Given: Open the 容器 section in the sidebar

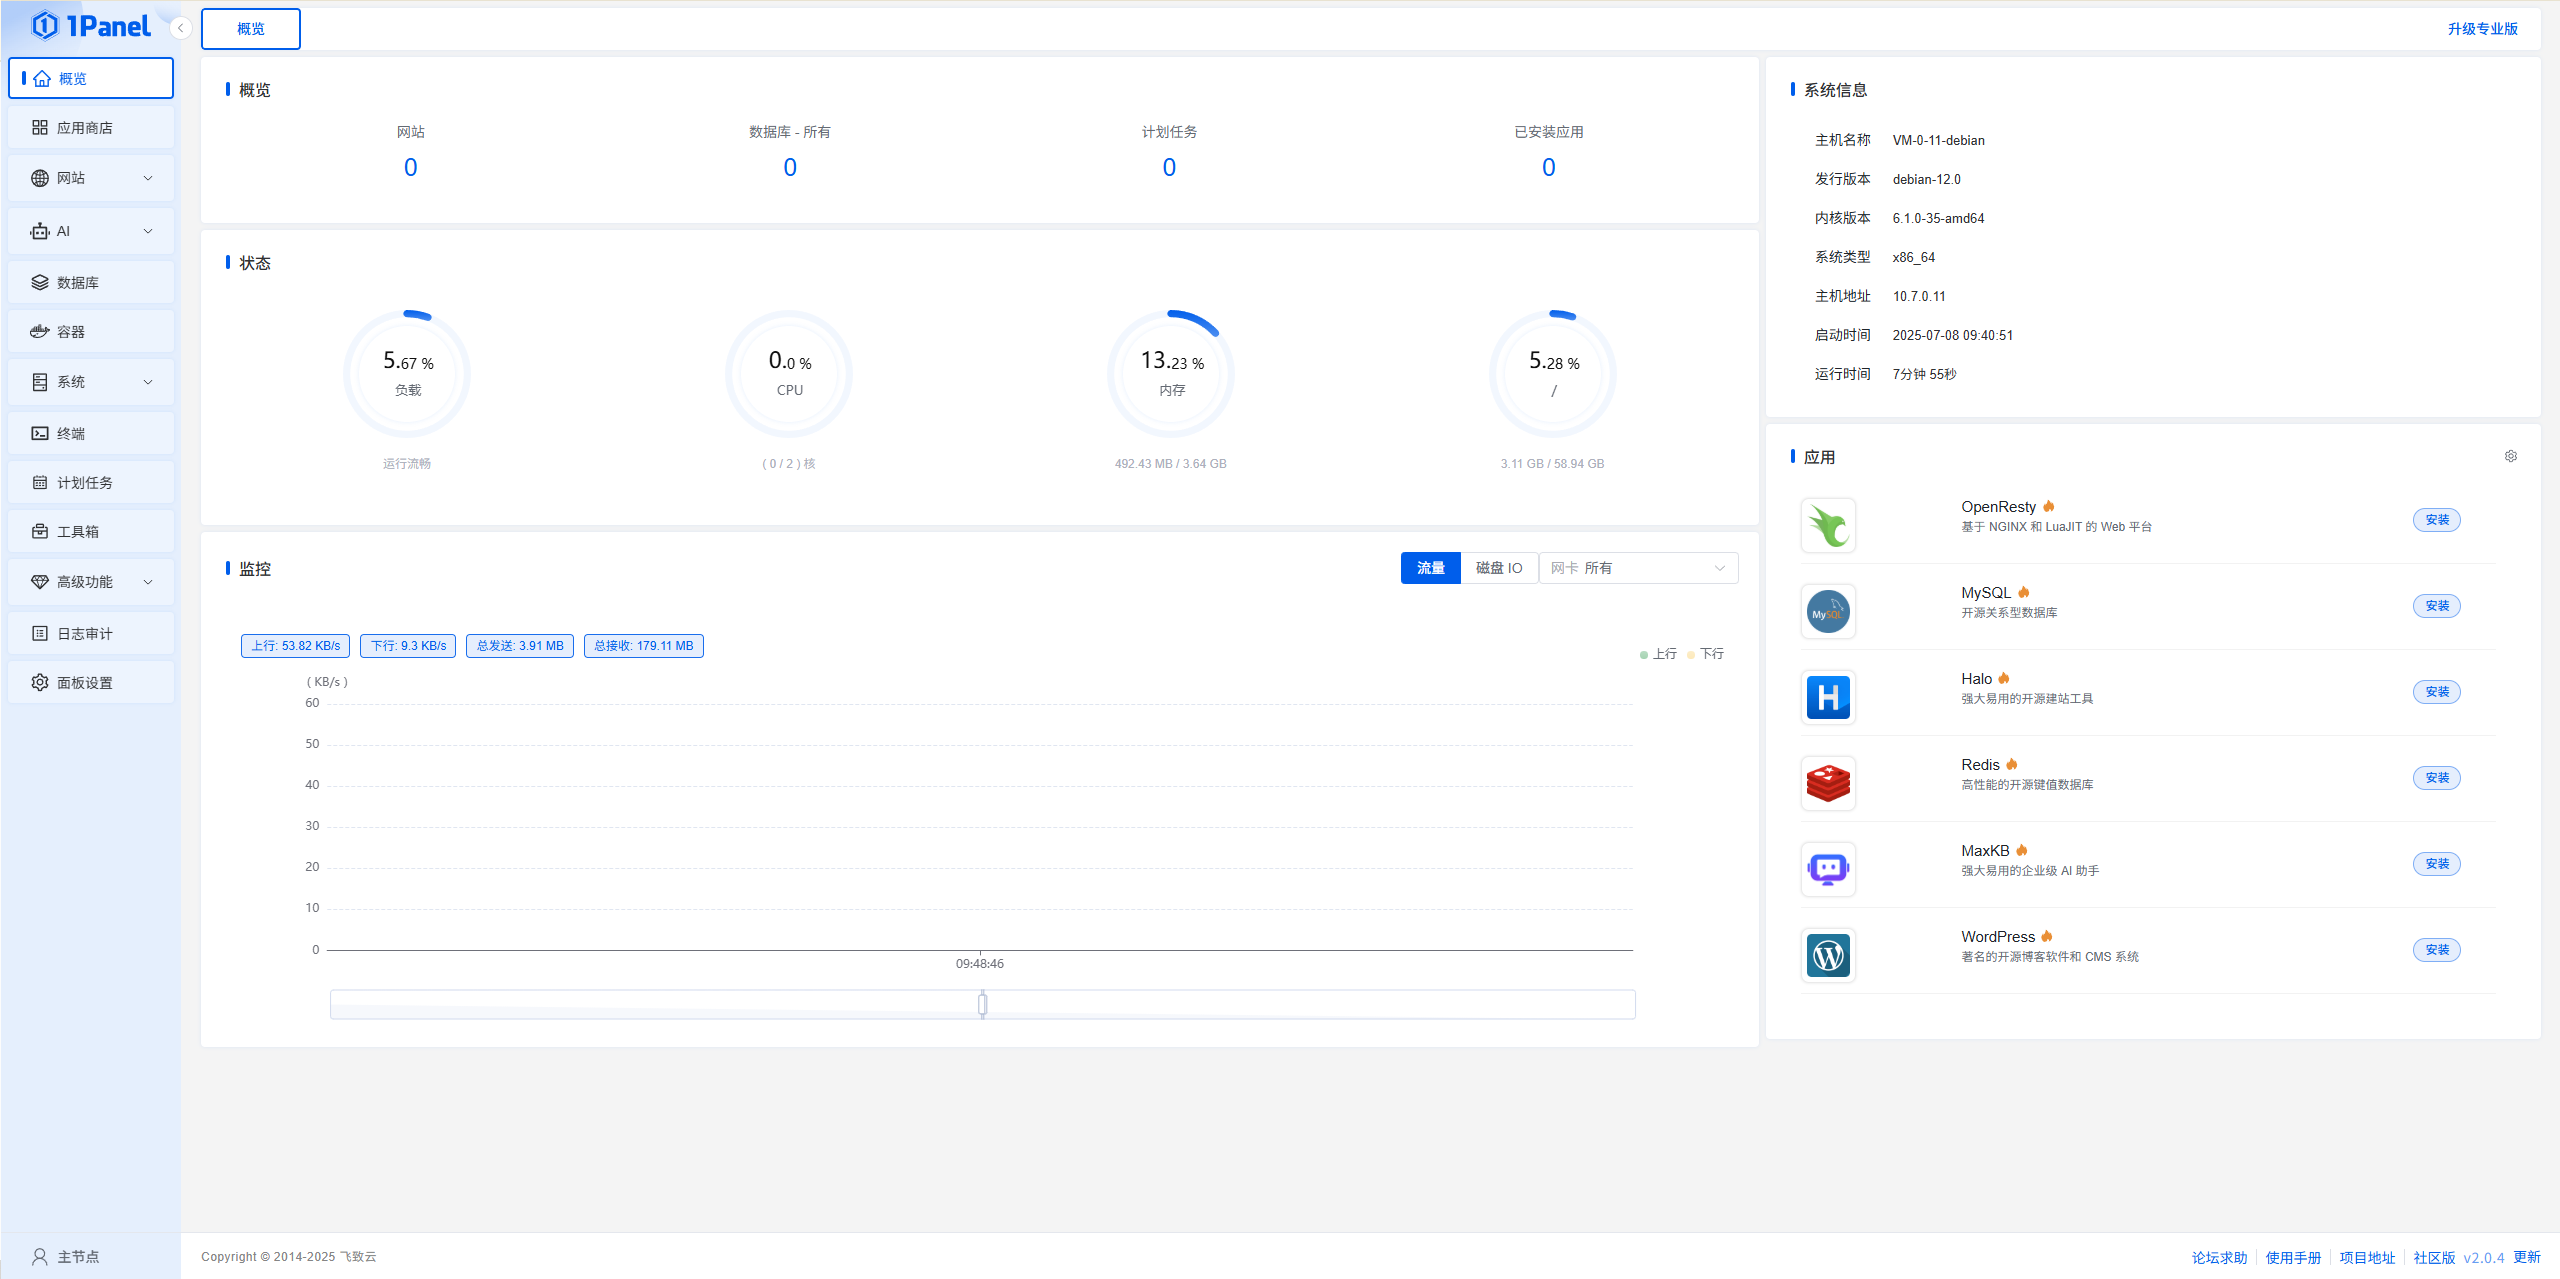Looking at the screenshot, I should coord(90,331).
